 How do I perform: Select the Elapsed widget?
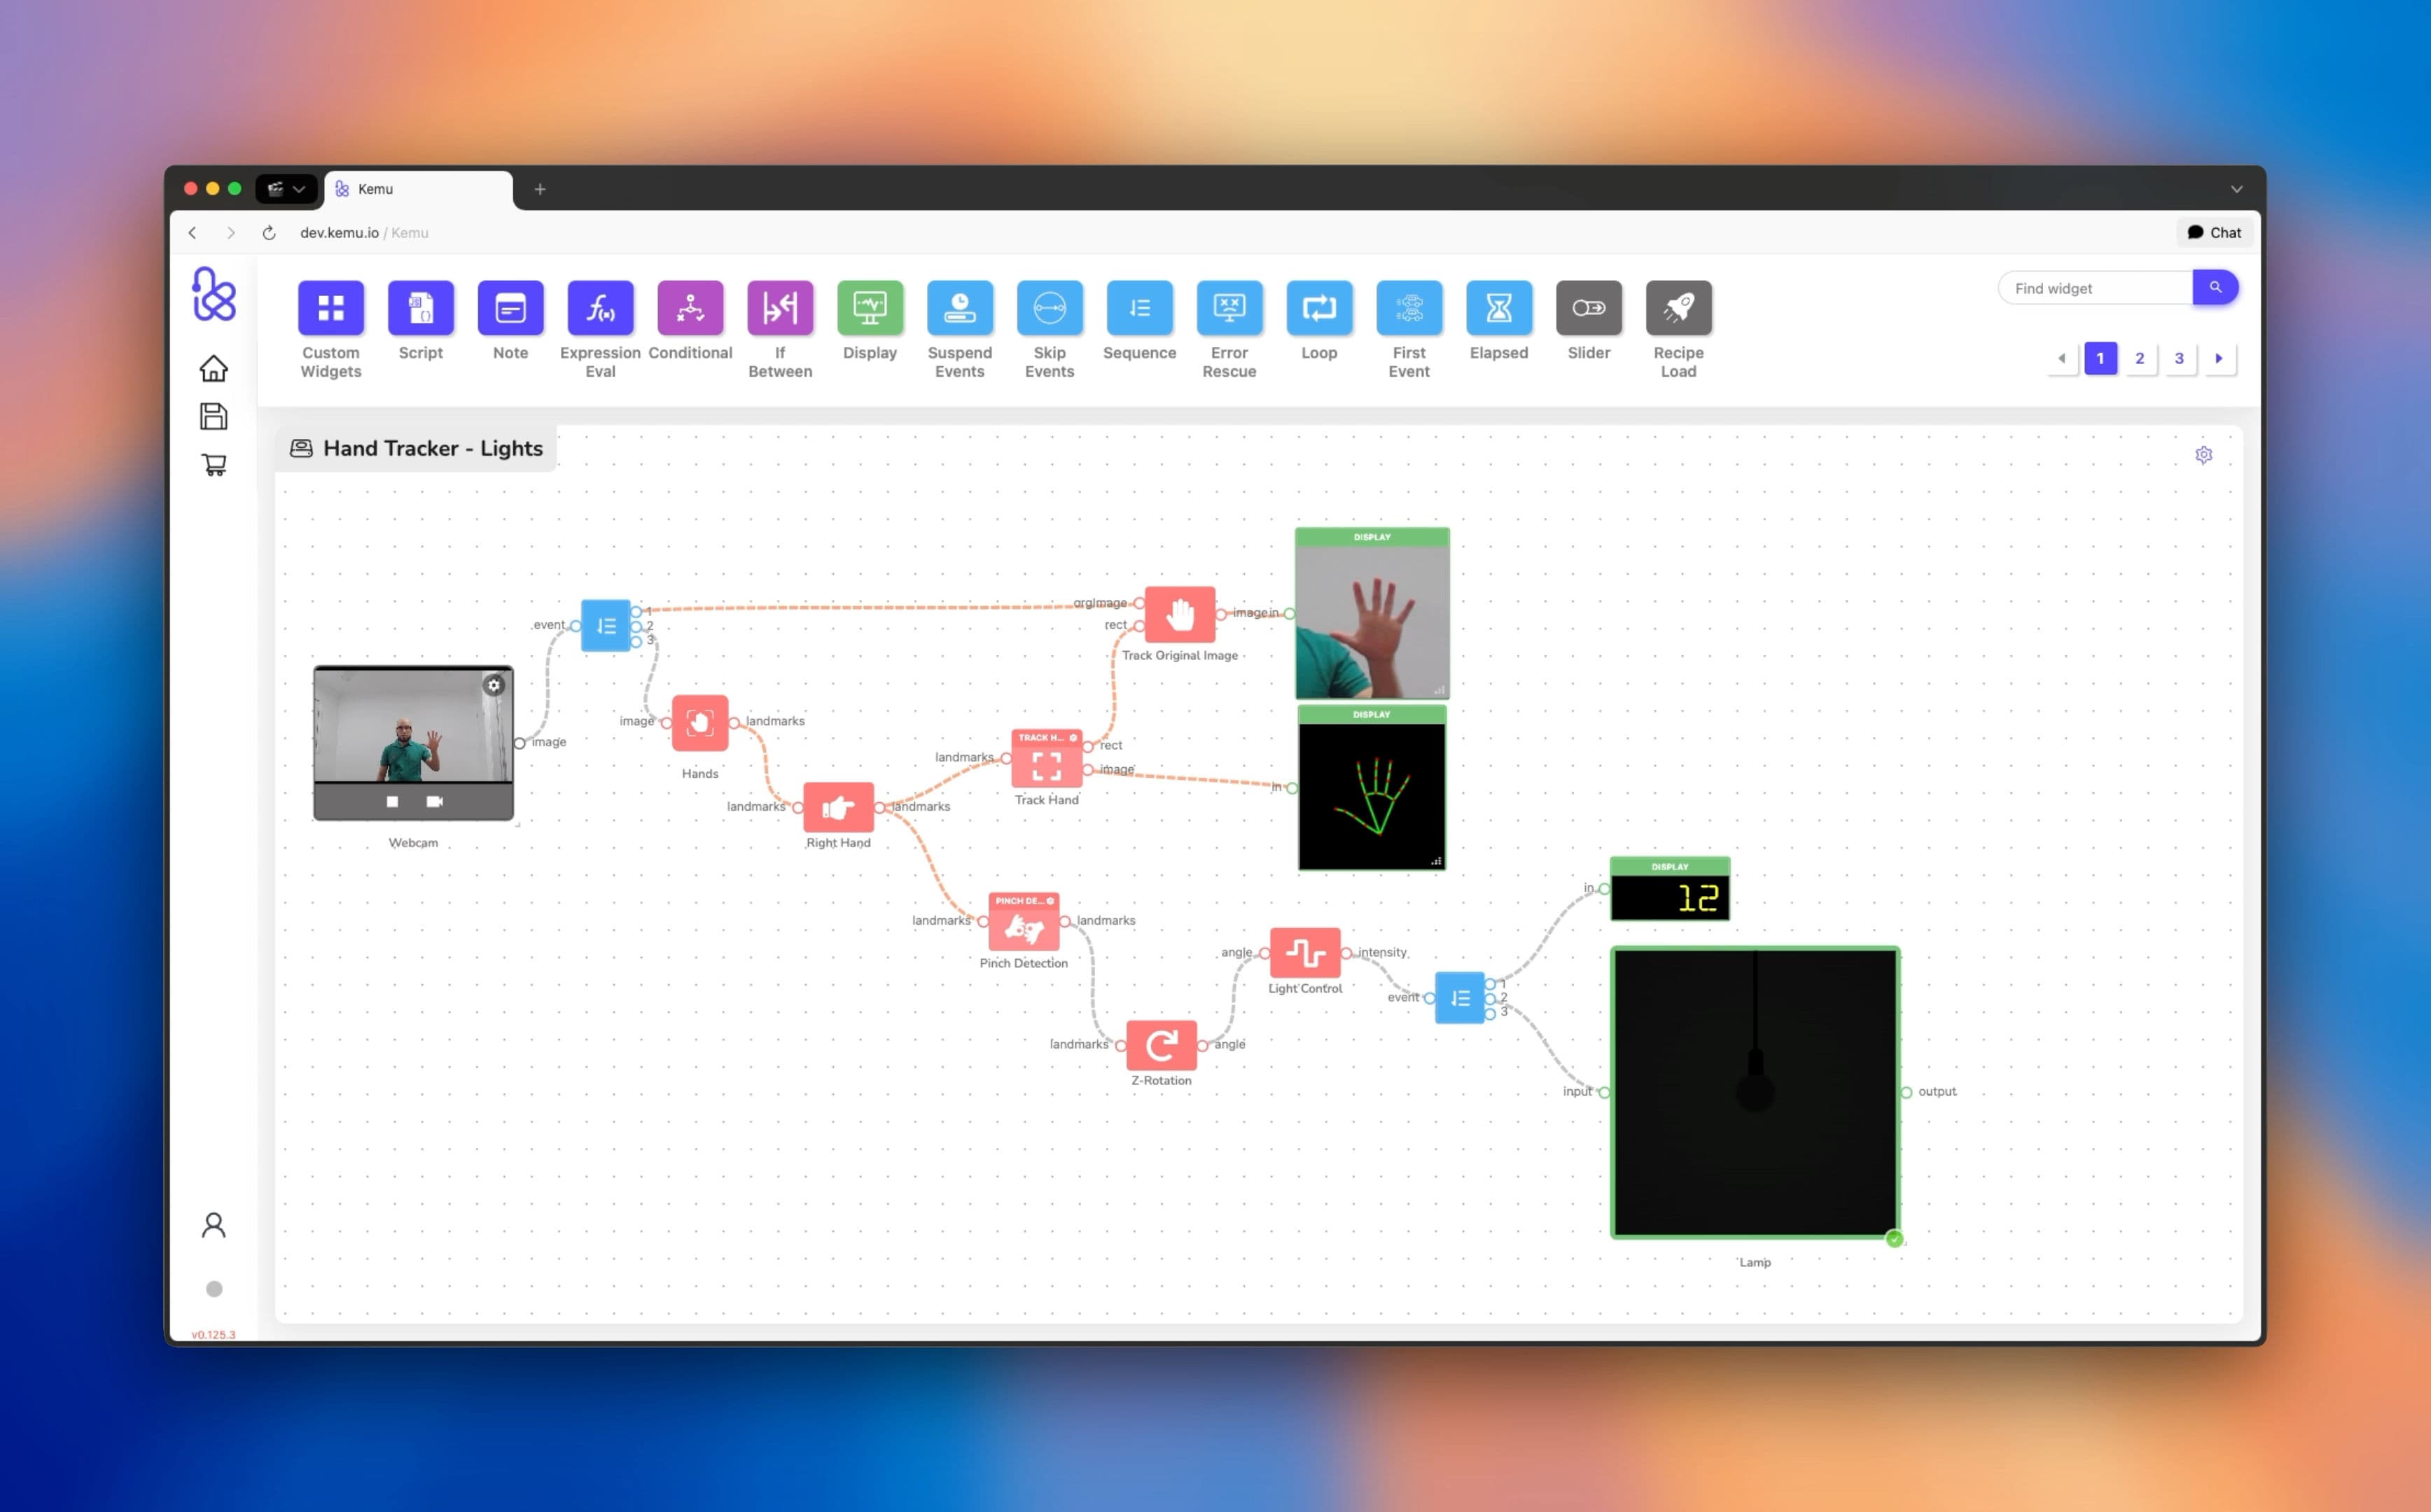point(1498,308)
